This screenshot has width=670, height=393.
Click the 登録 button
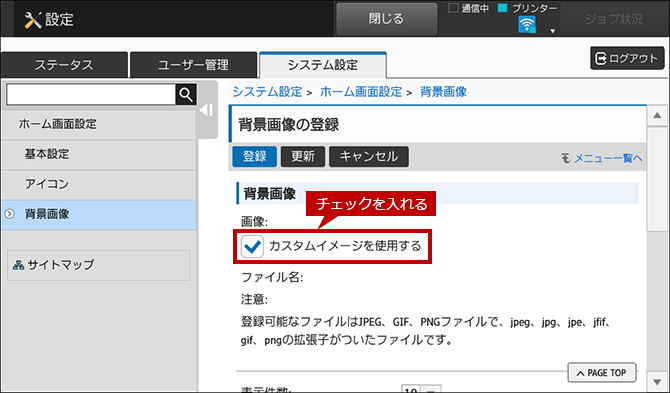coord(255,156)
